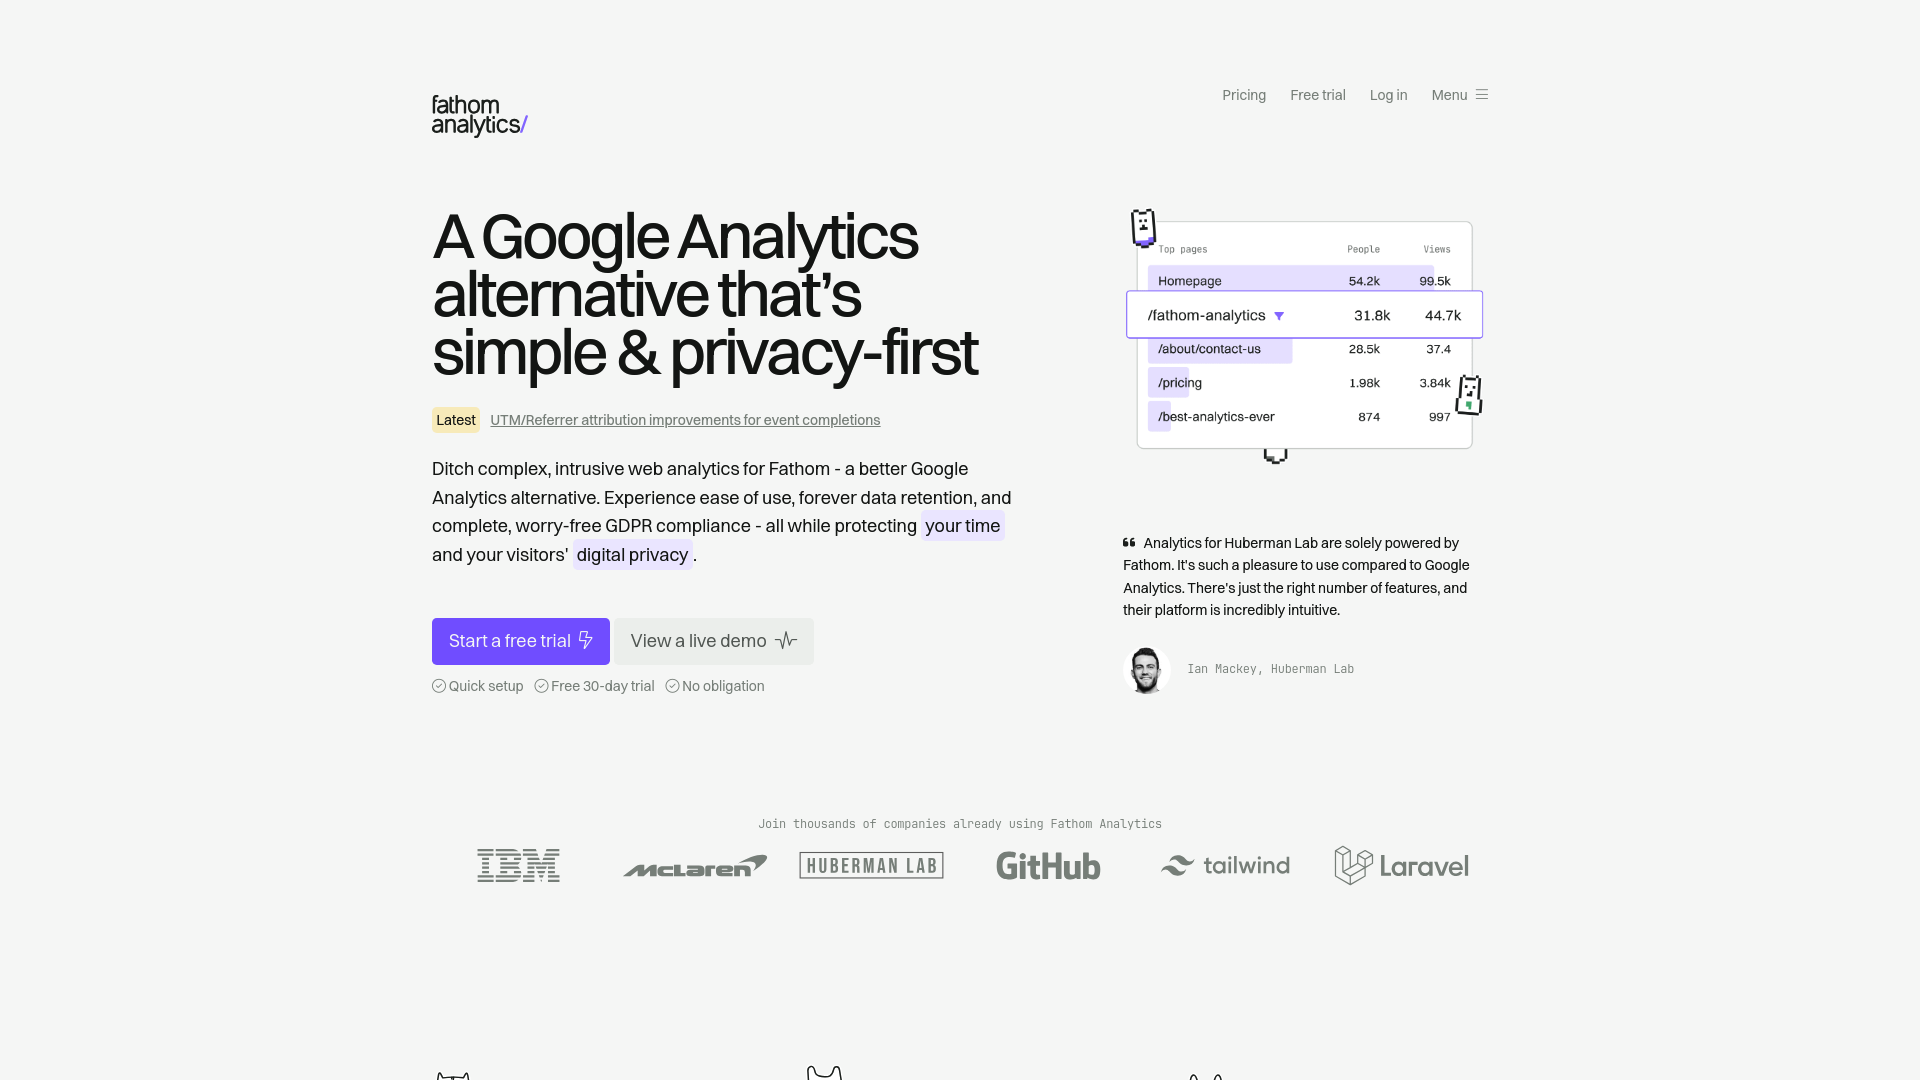
Task: Click the Log in menu item
Action: [1389, 95]
